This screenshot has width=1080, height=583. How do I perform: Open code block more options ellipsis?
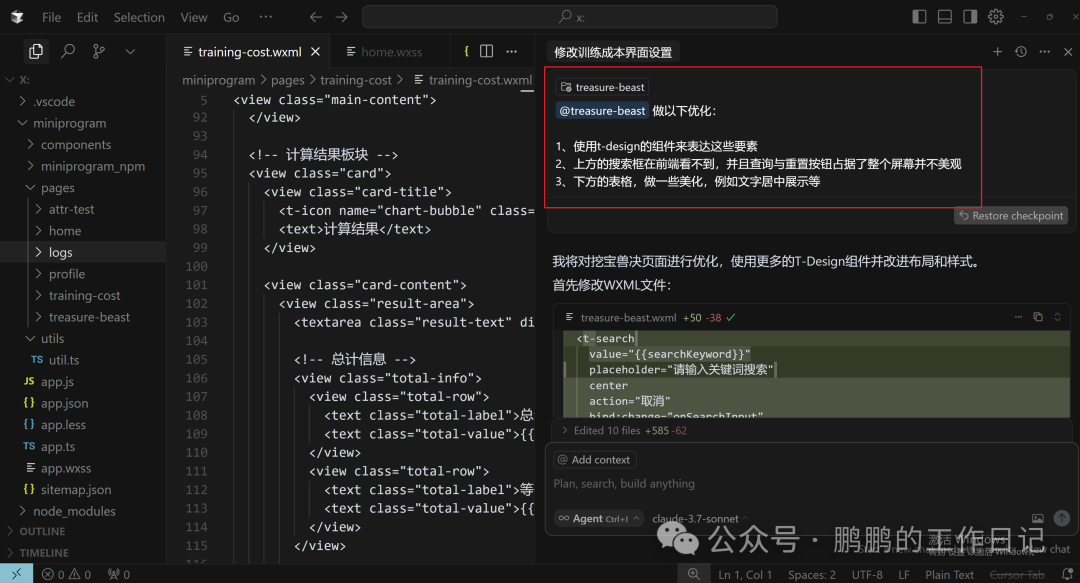pos(1018,317)
